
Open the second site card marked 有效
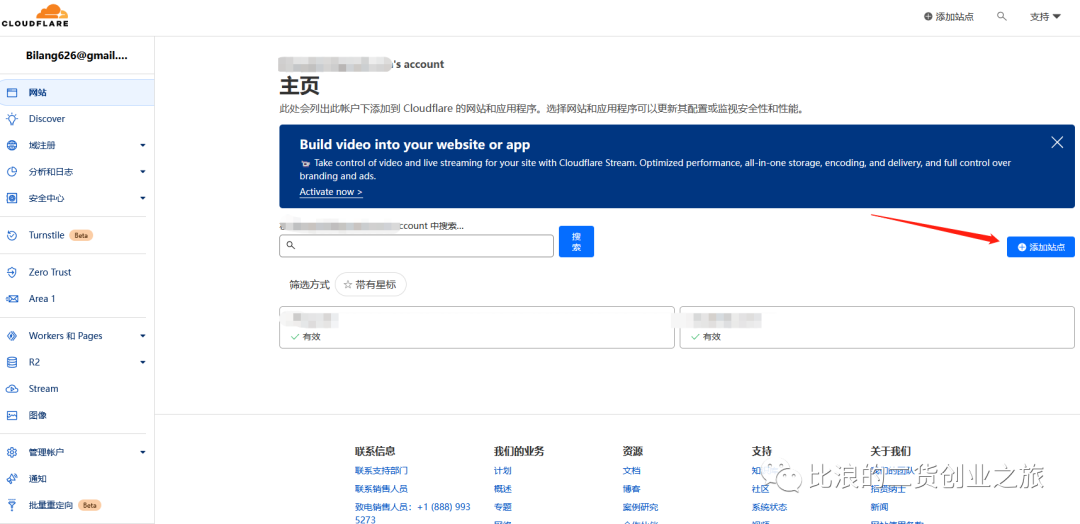coord(878,327)
